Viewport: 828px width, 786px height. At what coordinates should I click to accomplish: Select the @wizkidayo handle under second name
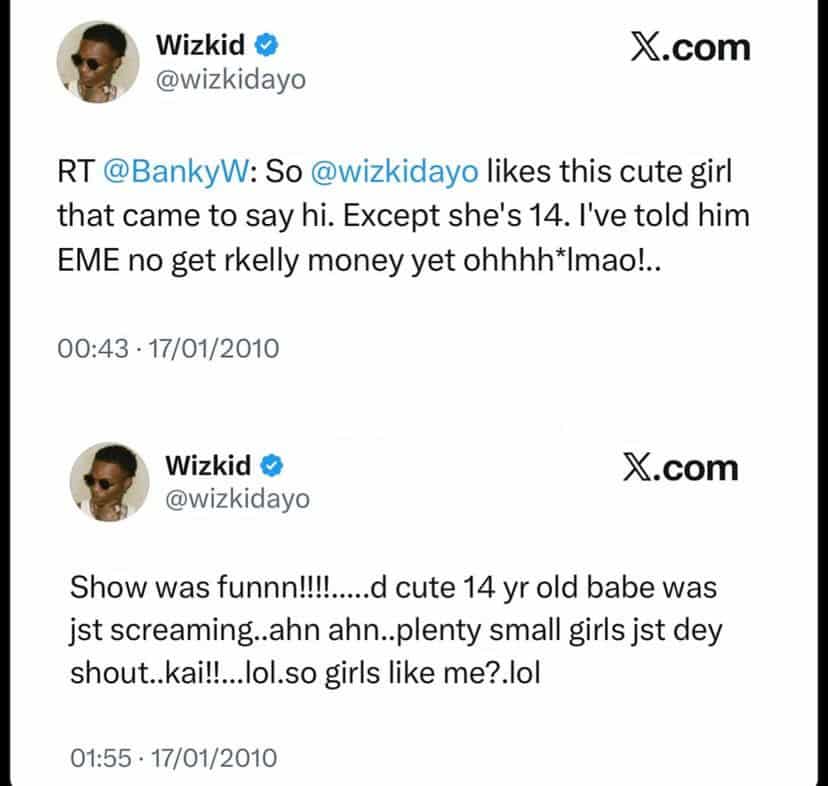(238, 499)
